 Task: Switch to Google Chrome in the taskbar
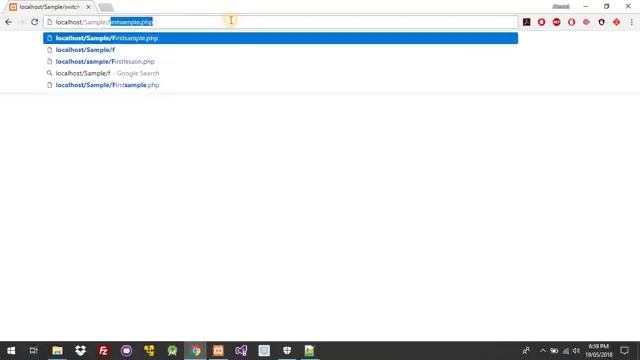click(196, 351)
